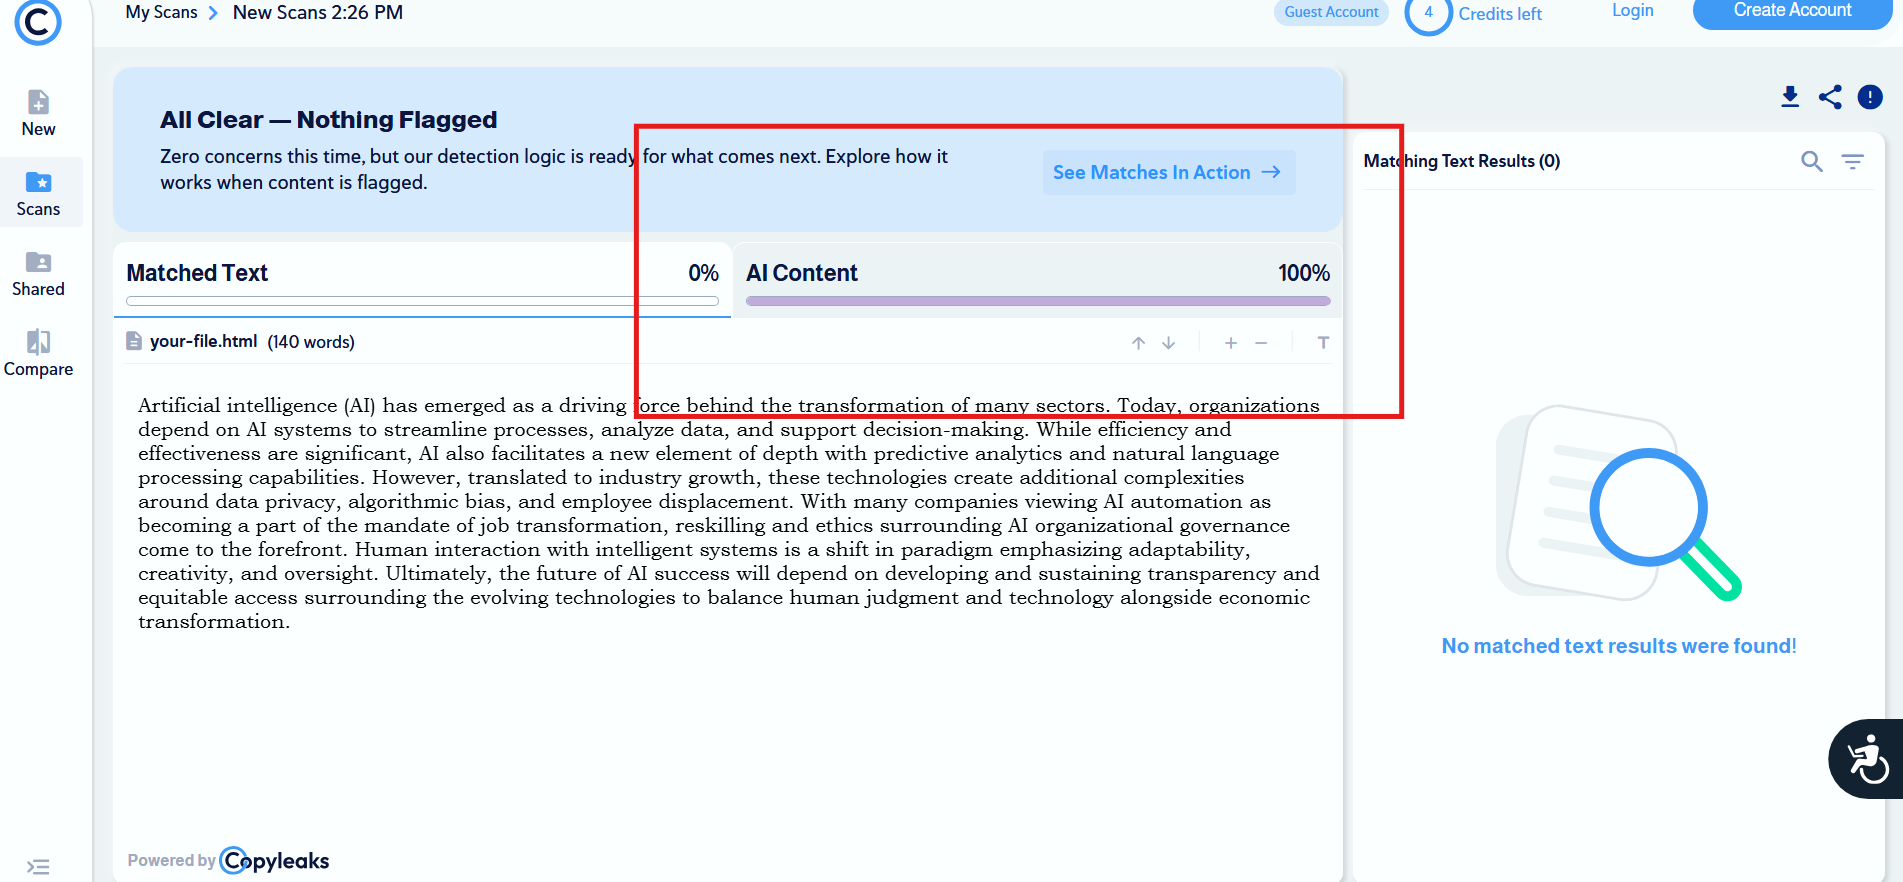
Task: Navigate to My Scans breadcrumb
Action: click(161, 13)
